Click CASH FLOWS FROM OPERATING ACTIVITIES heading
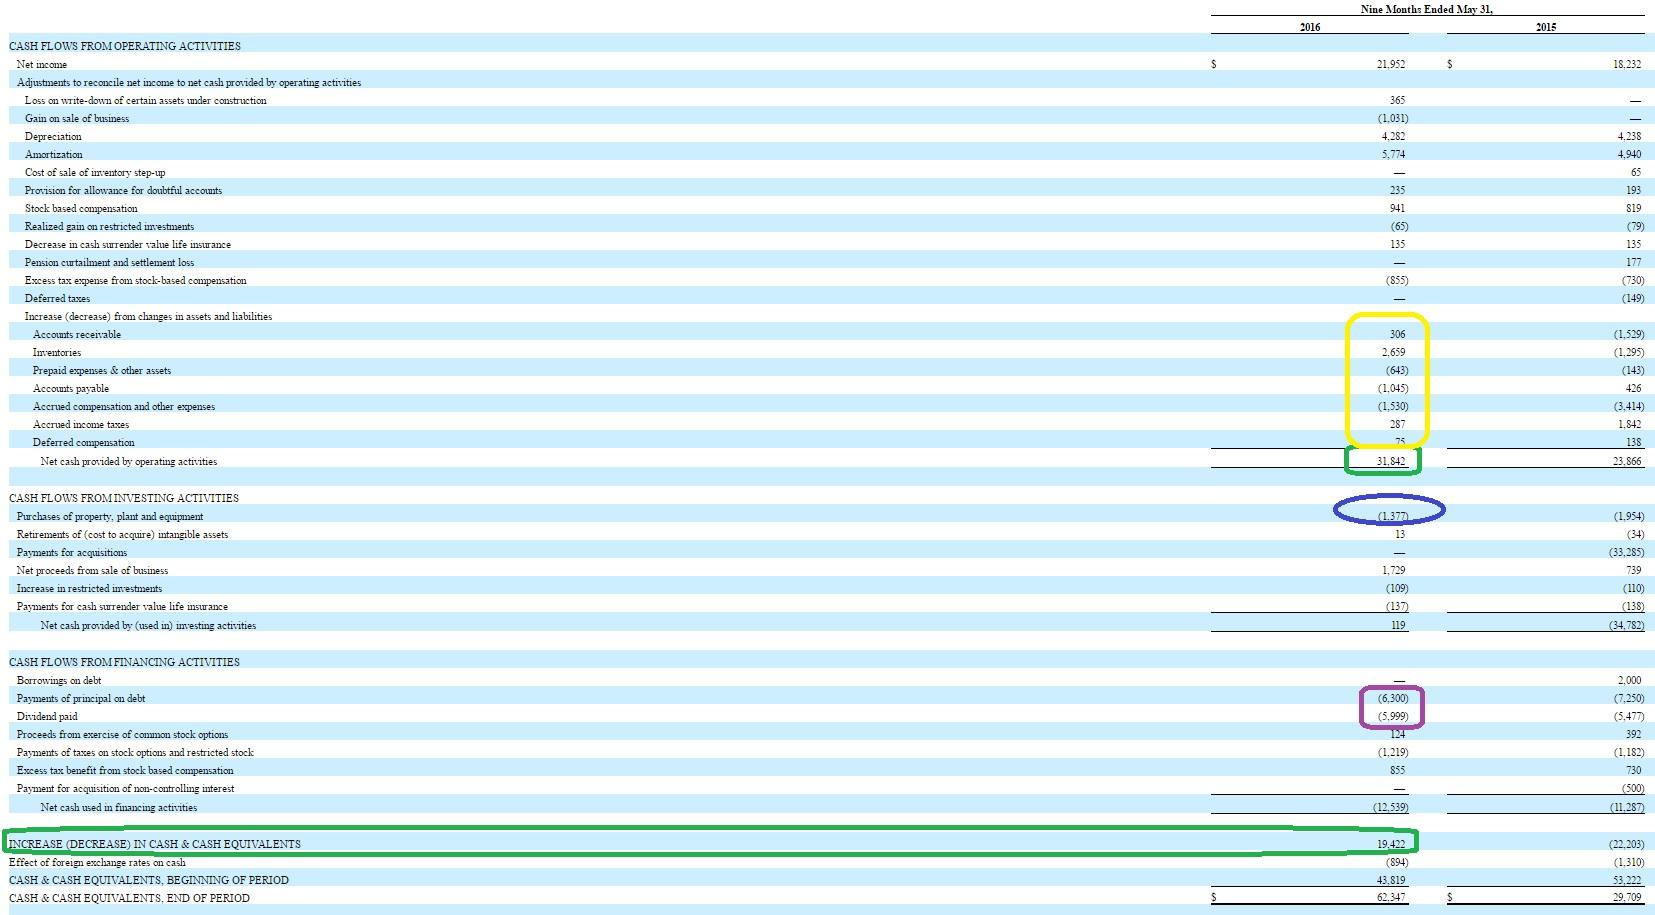 [x=124, y=46]
